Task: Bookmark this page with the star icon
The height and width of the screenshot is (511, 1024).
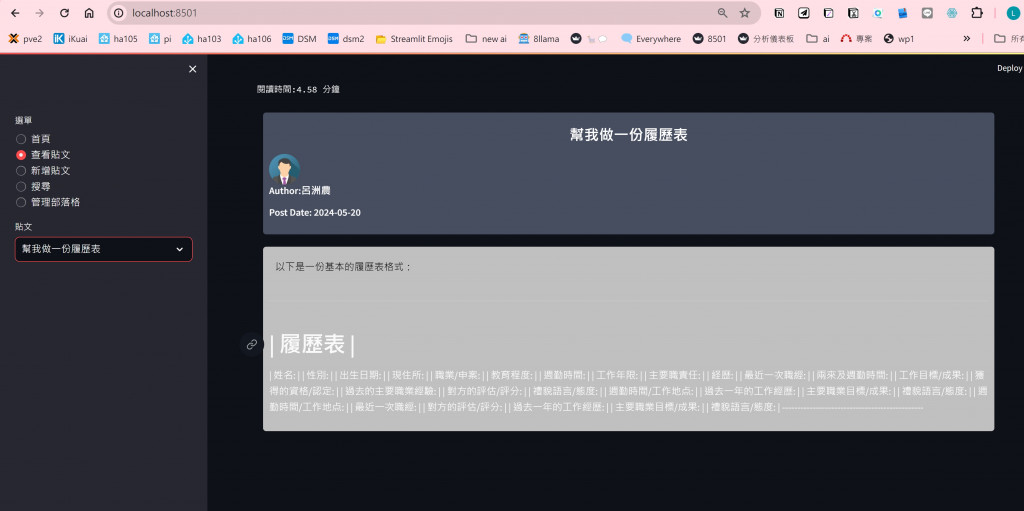Action: coord(744,13)
